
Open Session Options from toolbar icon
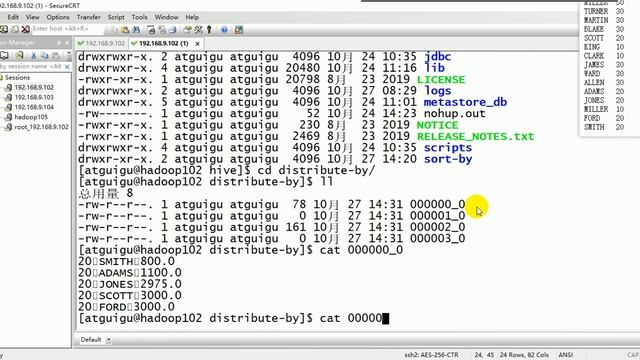187,29
